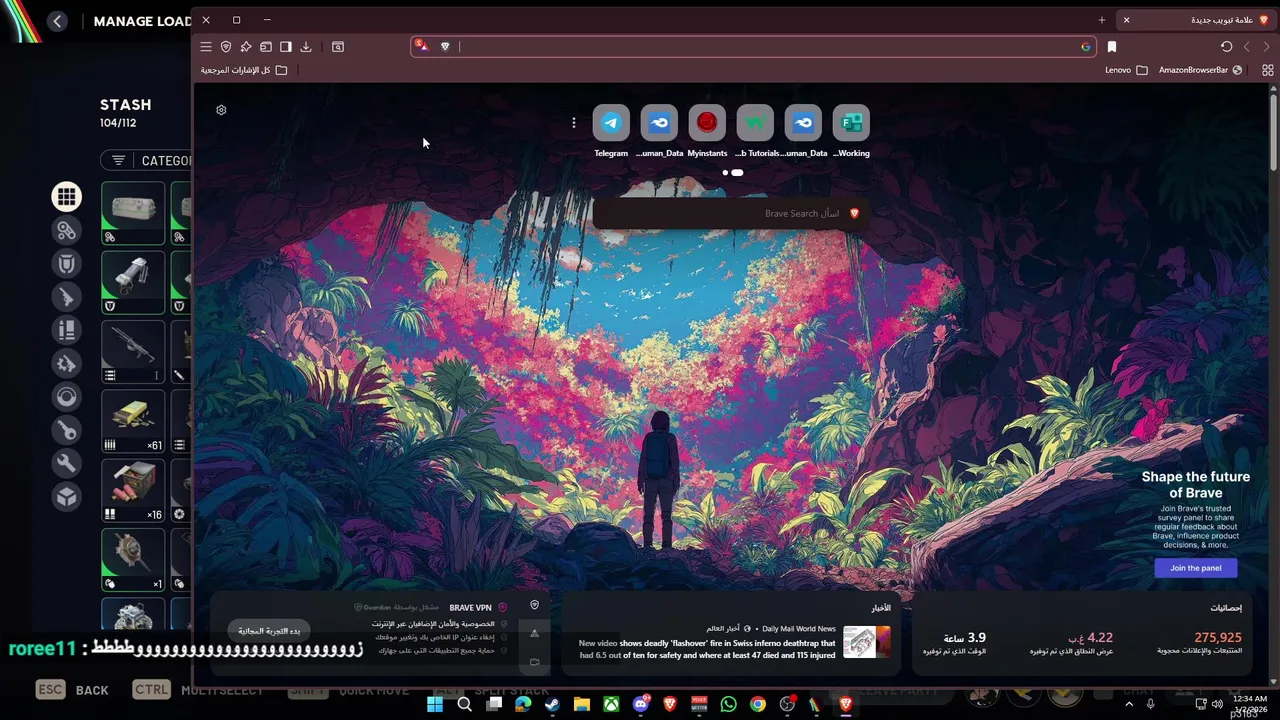Open the browser downloads icon

tap(306, 46)
